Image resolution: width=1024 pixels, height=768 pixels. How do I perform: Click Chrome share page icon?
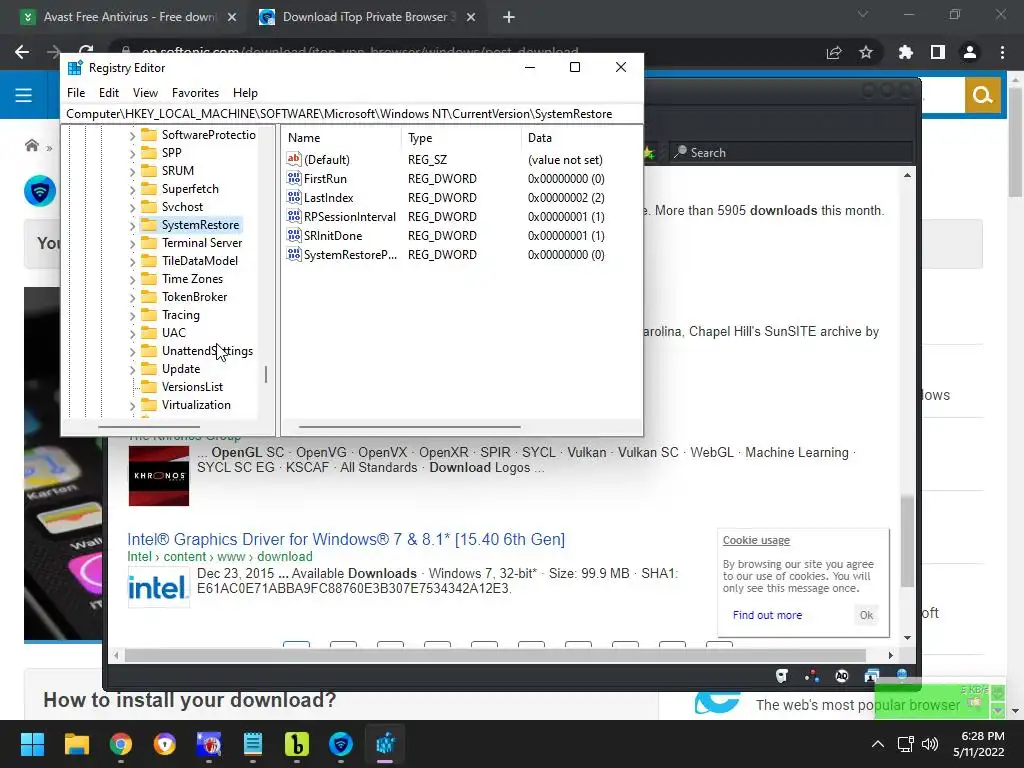pyautogui.click(x=834, y=52)
